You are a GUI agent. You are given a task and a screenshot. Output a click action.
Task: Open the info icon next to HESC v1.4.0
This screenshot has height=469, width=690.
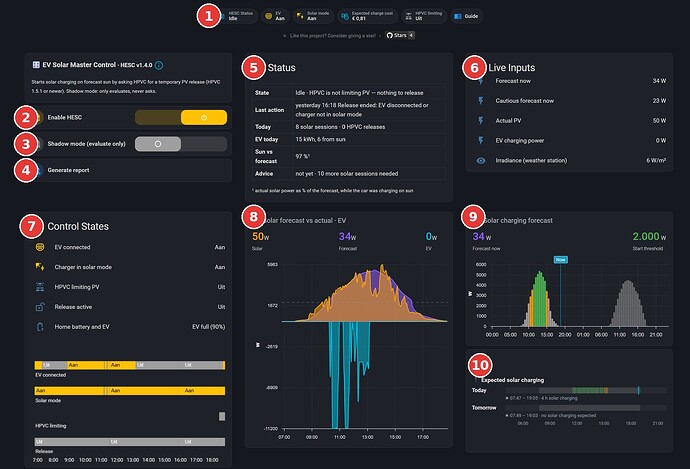pos(159,65)
